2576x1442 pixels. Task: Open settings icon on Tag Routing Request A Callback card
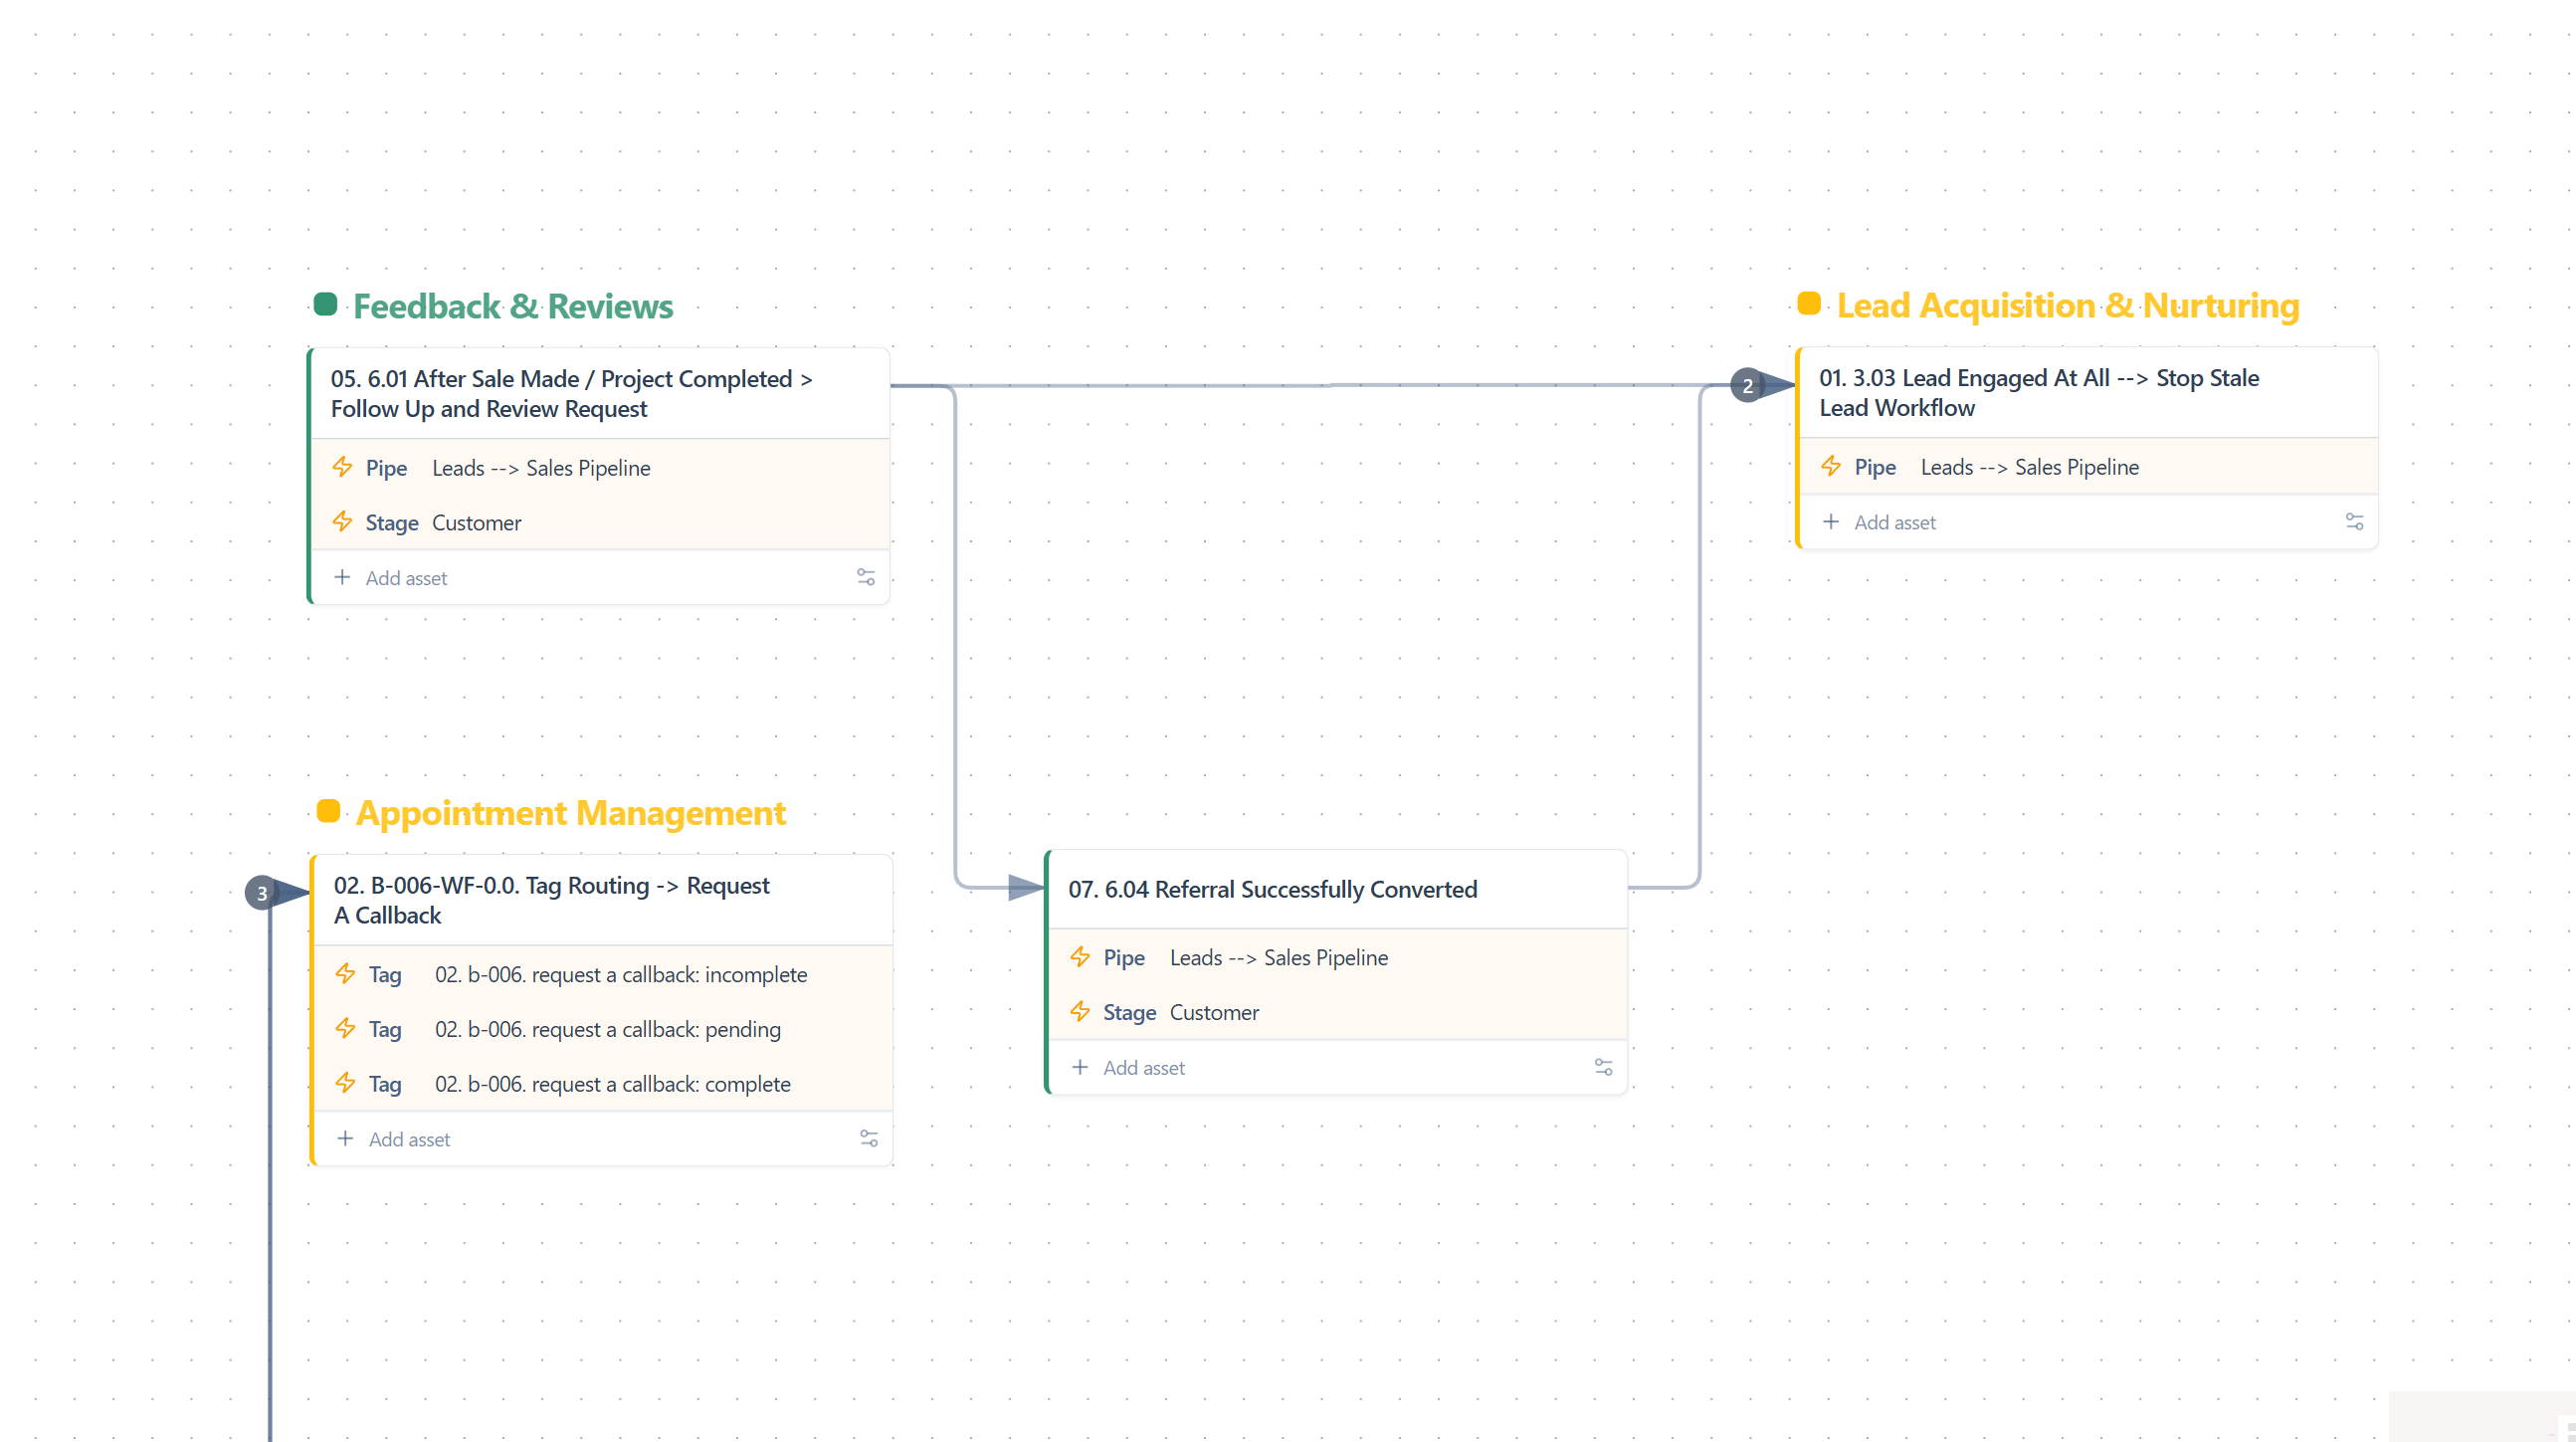point(869,1138)
